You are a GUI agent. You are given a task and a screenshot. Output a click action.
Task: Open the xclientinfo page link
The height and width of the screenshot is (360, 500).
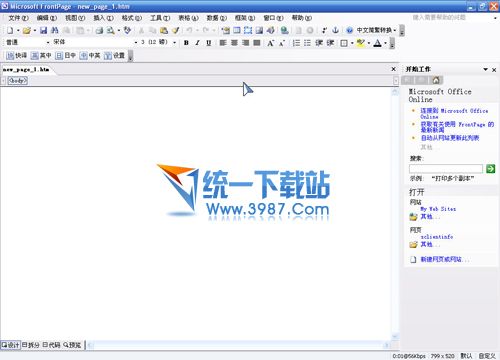coord(437,237)
